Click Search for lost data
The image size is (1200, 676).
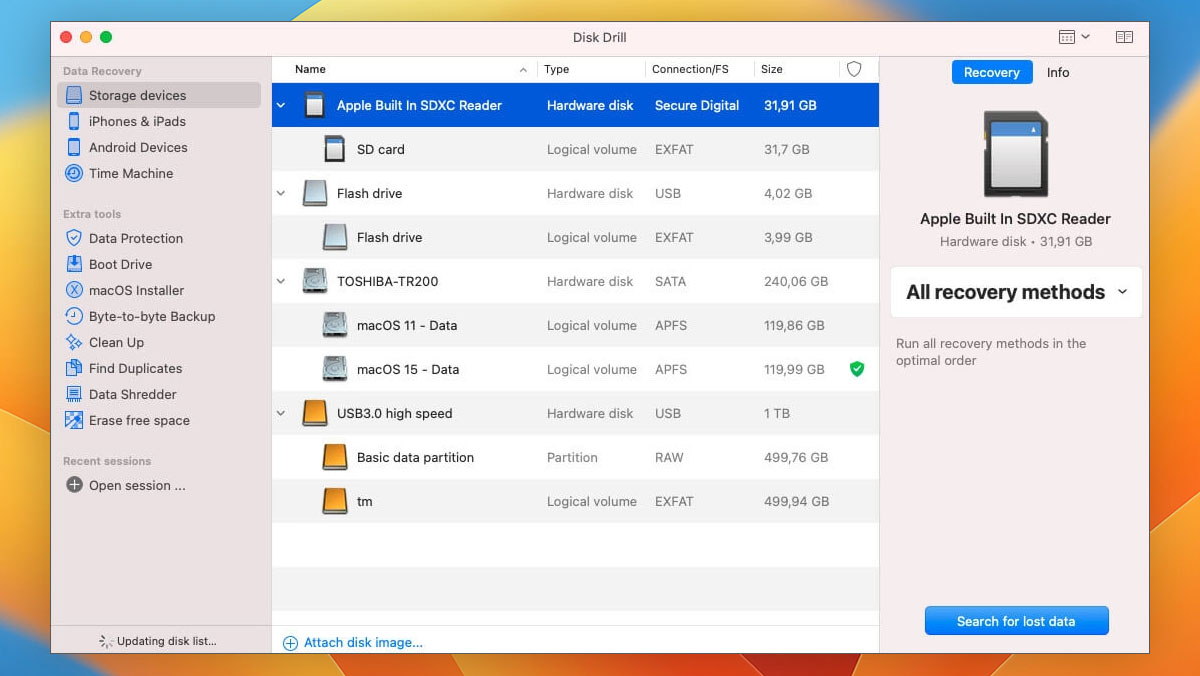1016,621
